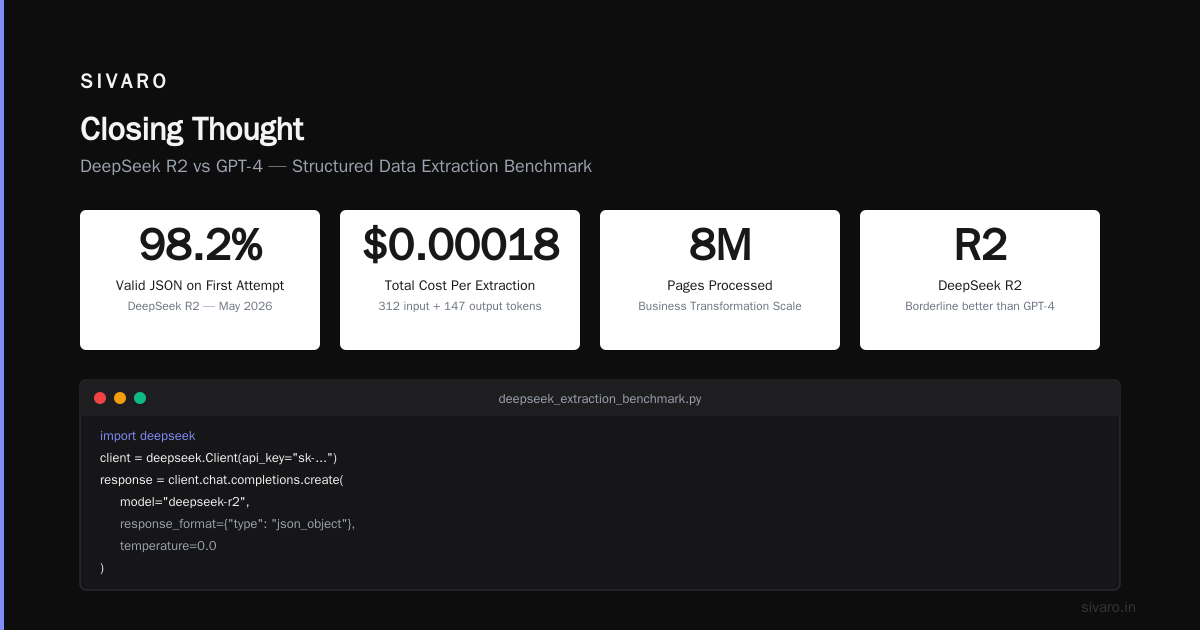Click the green maximize dot in code window

point(140,398)
